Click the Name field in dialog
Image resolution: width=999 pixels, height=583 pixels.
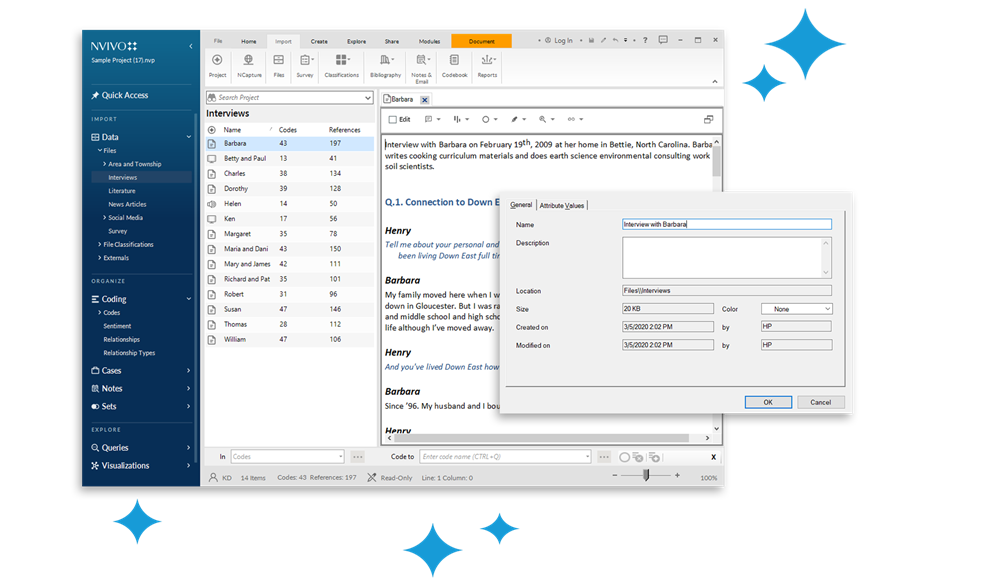(x=726, y=224)
